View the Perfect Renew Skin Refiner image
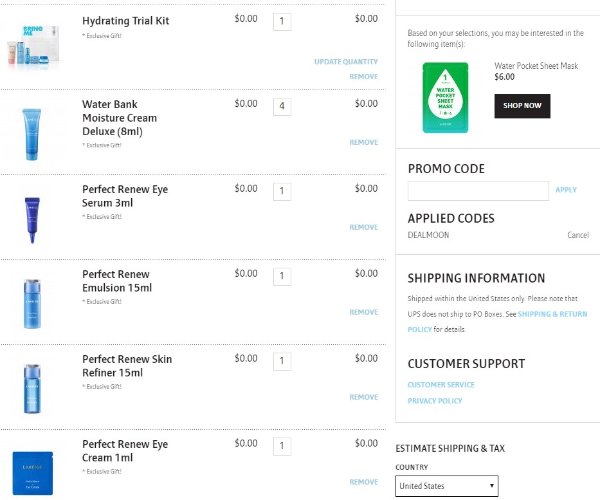The width and height of the screenshot is (600, 500). [x=32, y=389]
